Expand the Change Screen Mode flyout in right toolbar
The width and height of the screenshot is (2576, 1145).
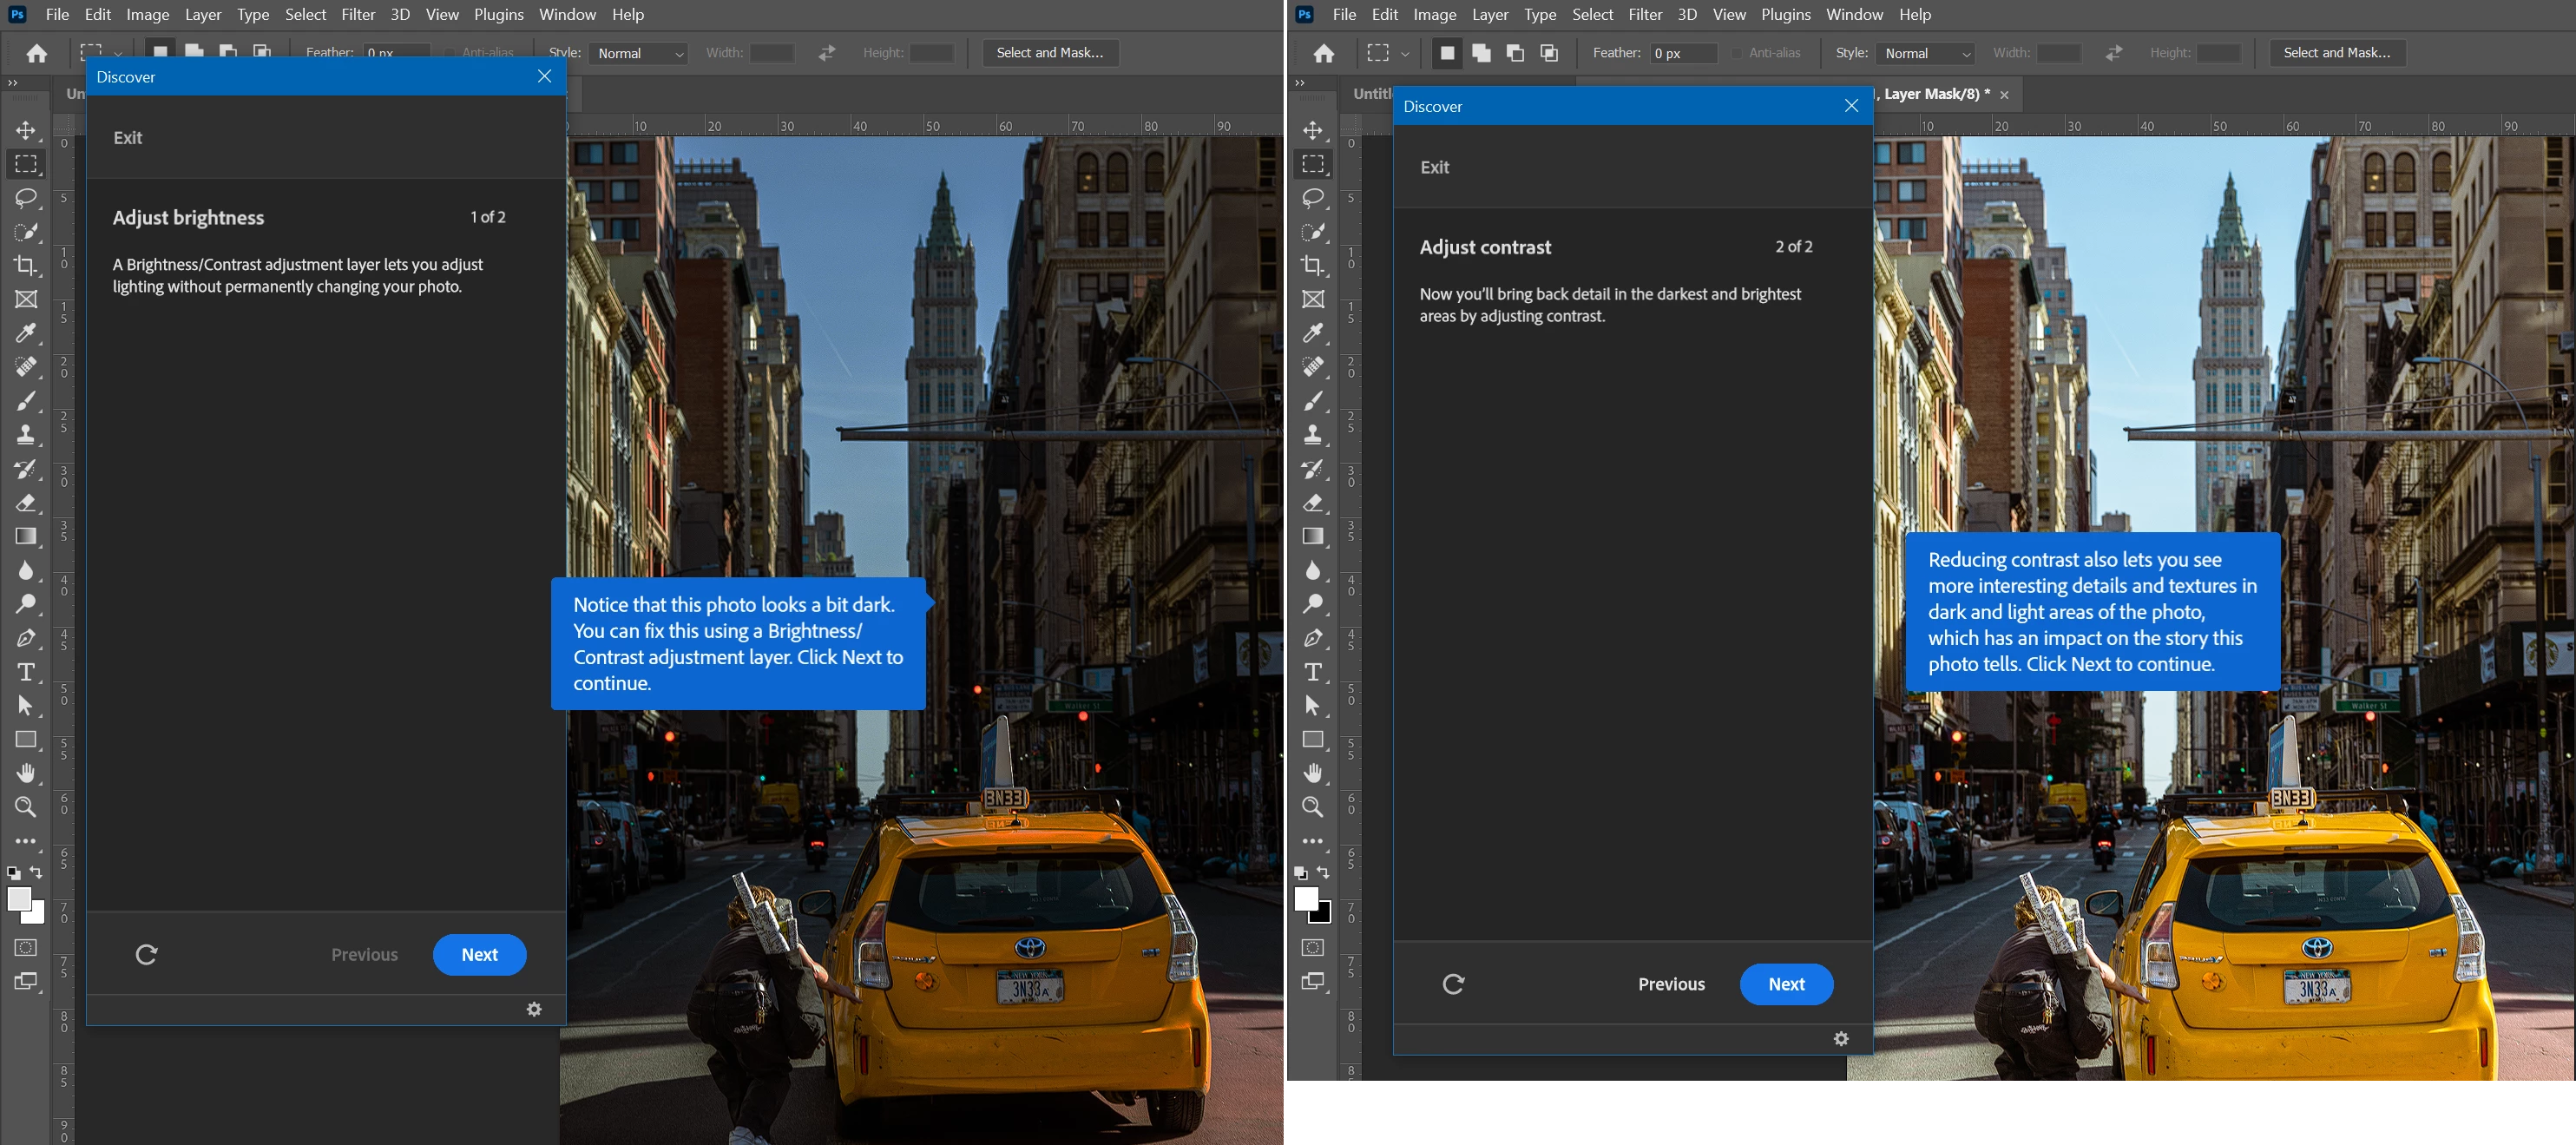(1312, 981)
